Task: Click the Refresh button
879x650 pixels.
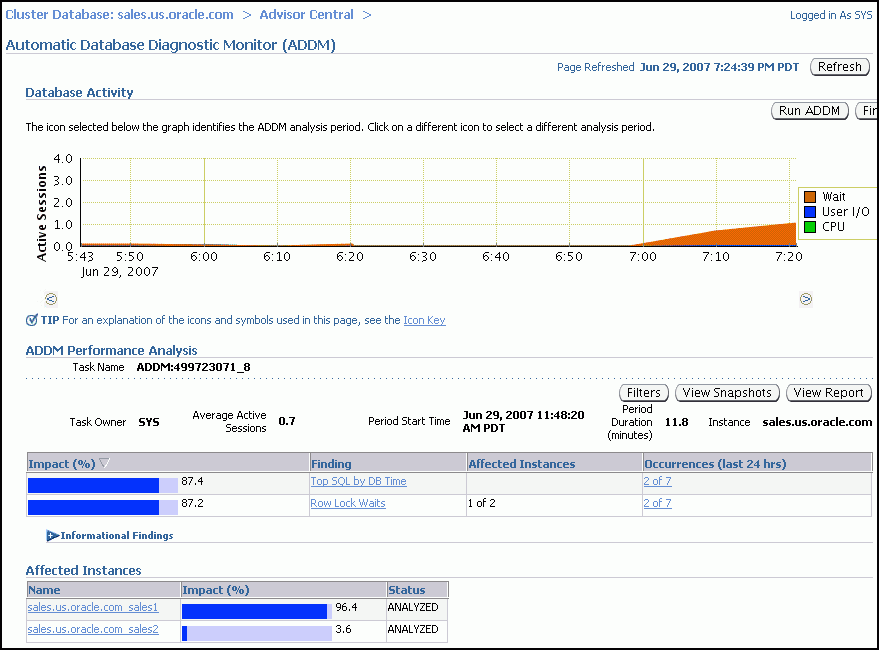Action: [x=839, y=66]
